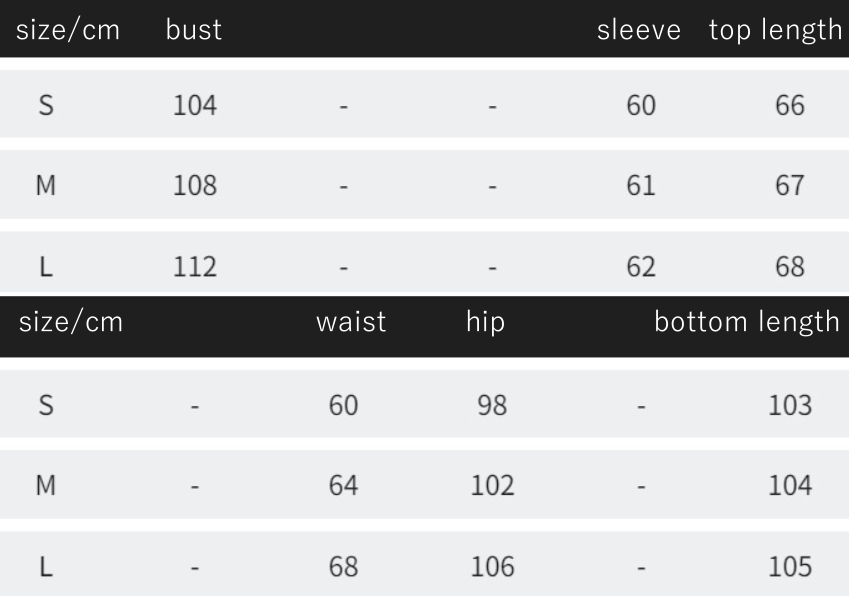The width and height of the screenshot is (849, 596).
Task: Click size/cm header in the top table
Action: [68, 30]
